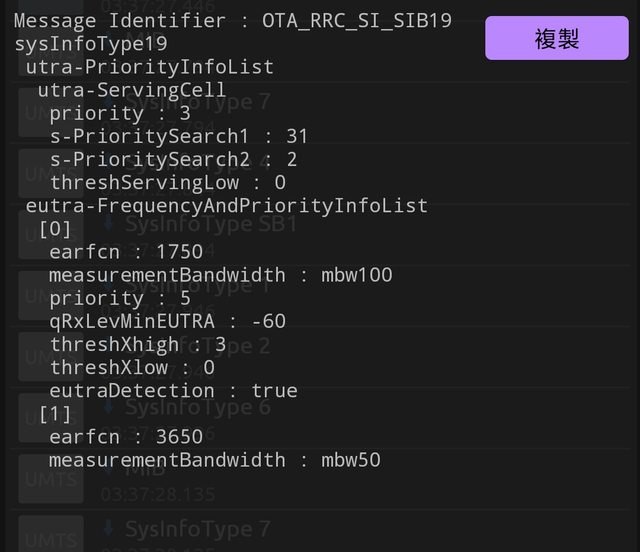Click the downlink arrow beside SysInfoType 6
The height and width of the screenshot is (552, 640).
coord(108,407)
